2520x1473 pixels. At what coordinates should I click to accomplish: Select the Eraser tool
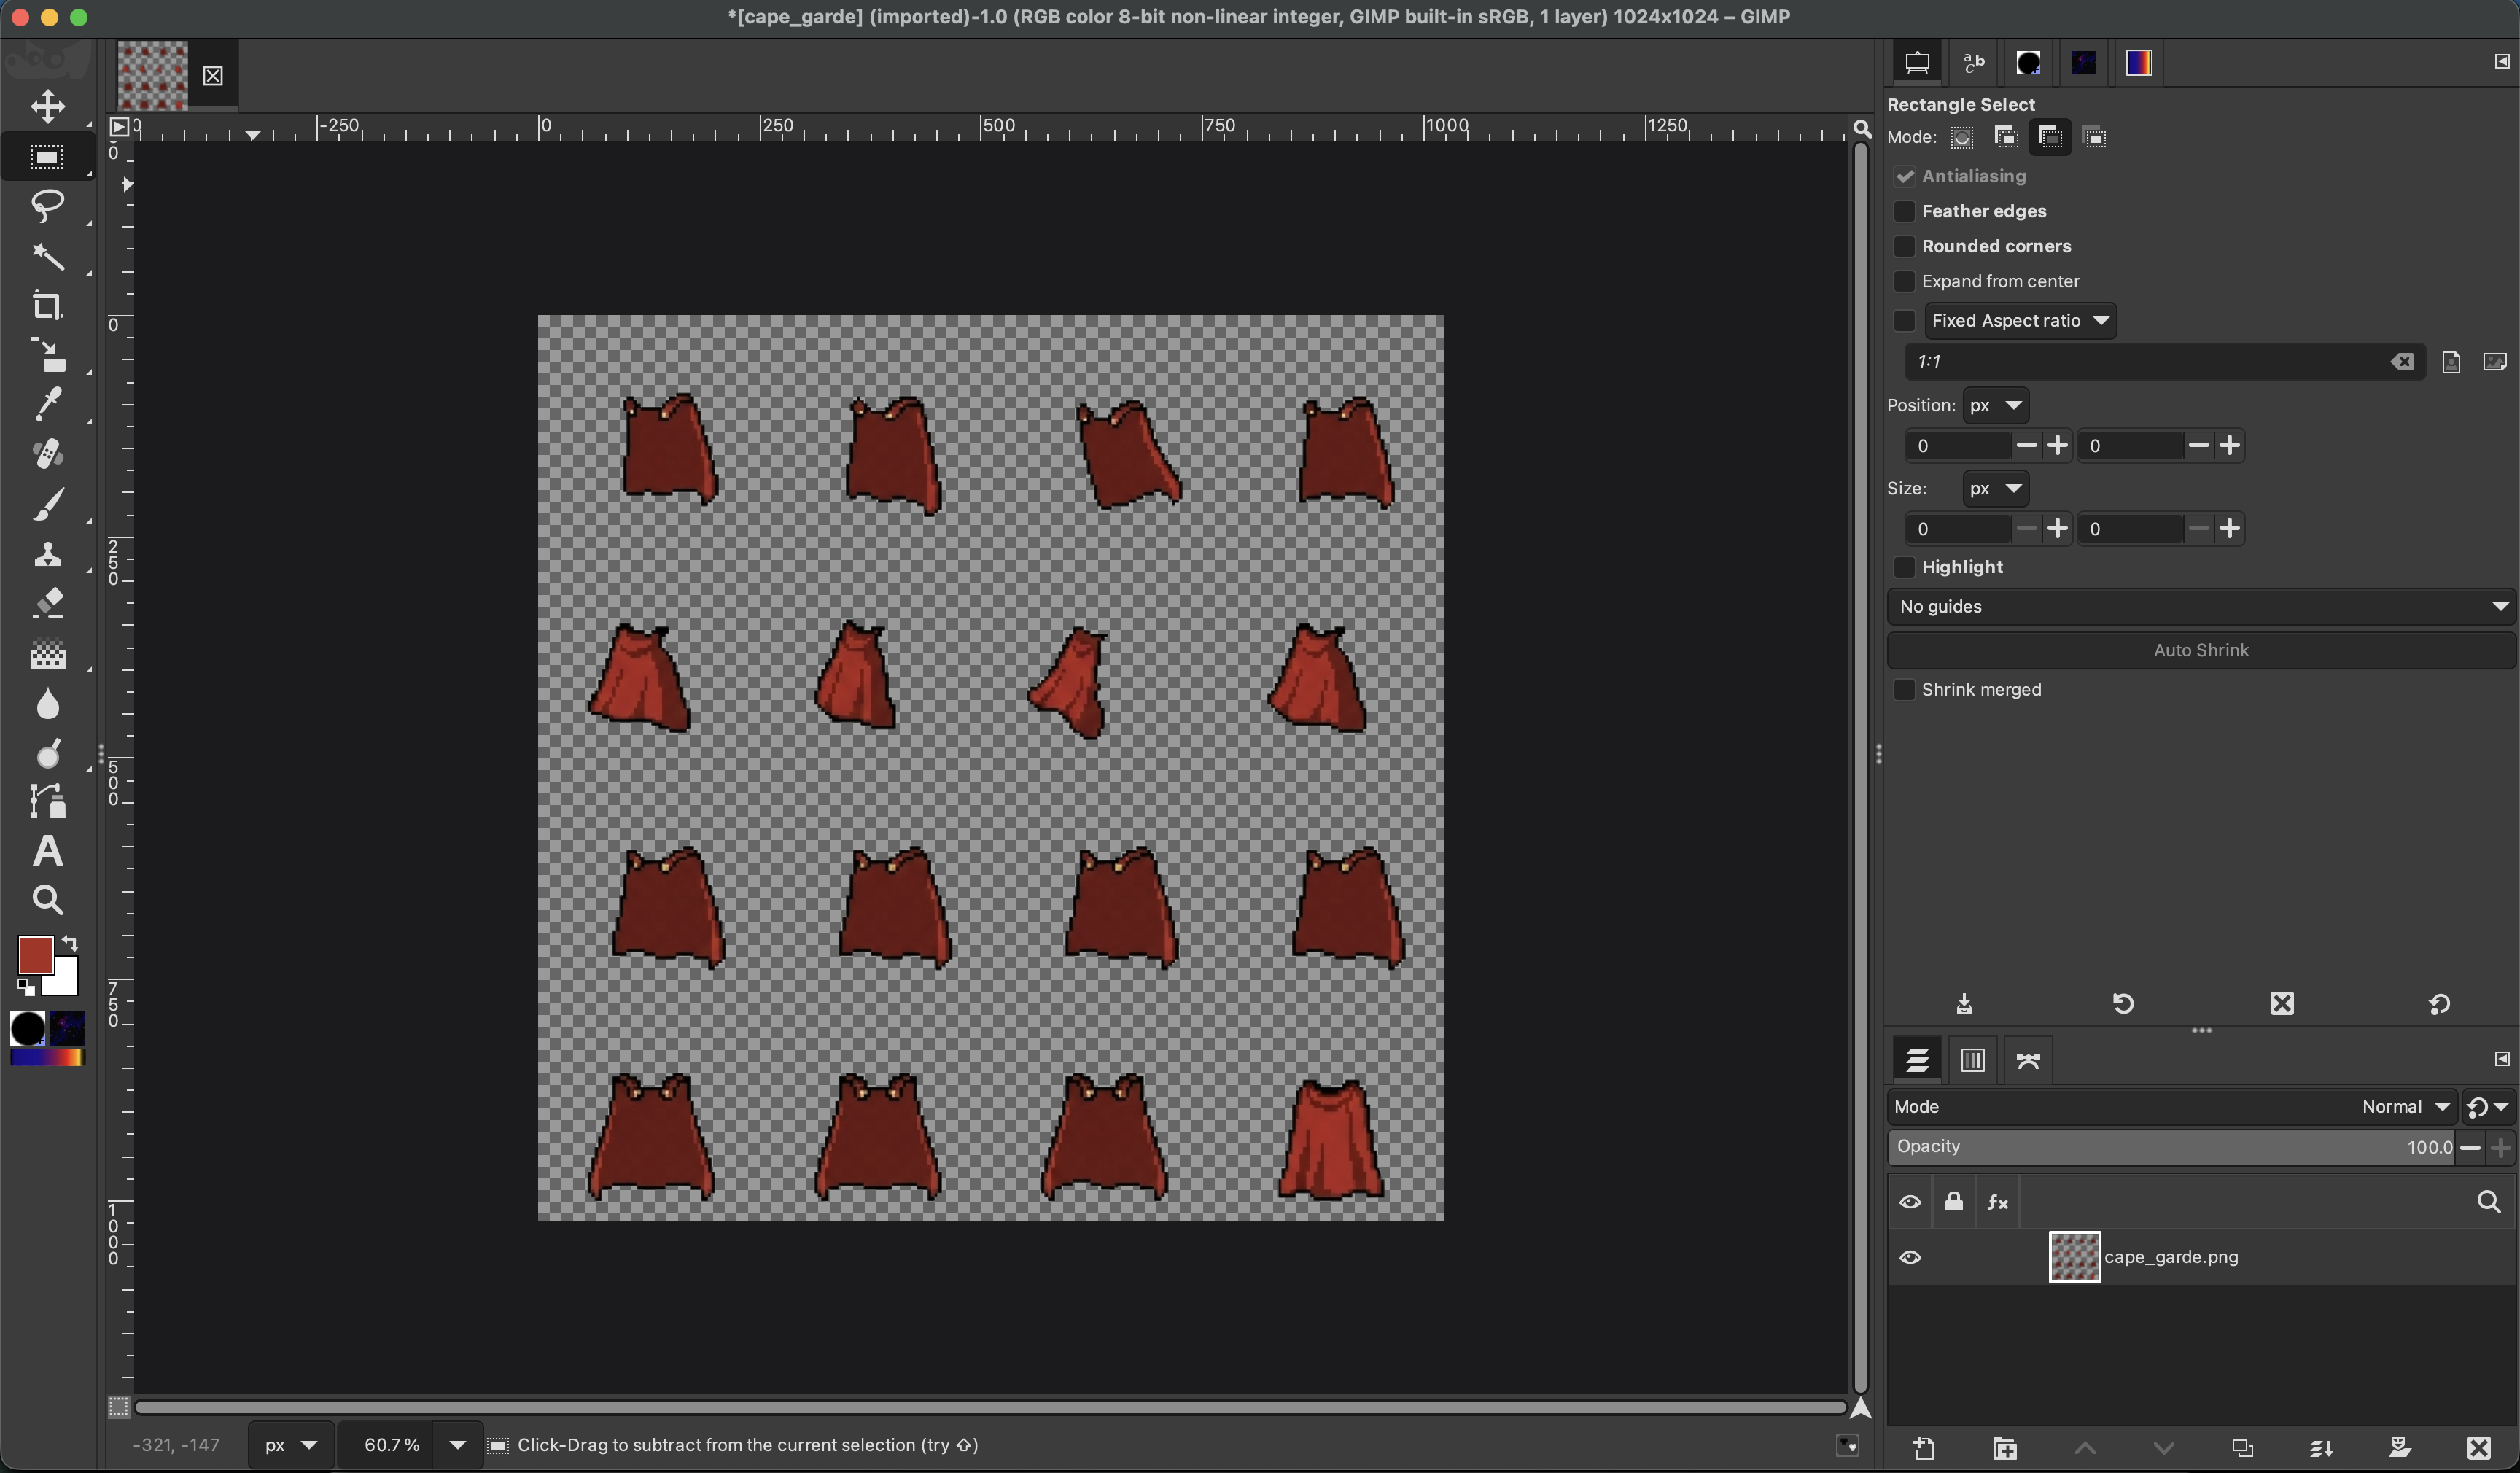(x=47, y=603)
